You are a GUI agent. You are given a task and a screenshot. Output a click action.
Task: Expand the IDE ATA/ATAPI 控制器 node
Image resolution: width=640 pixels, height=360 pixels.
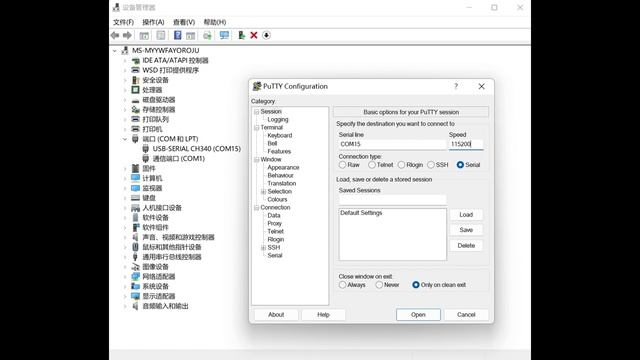[x=125, y=60]
